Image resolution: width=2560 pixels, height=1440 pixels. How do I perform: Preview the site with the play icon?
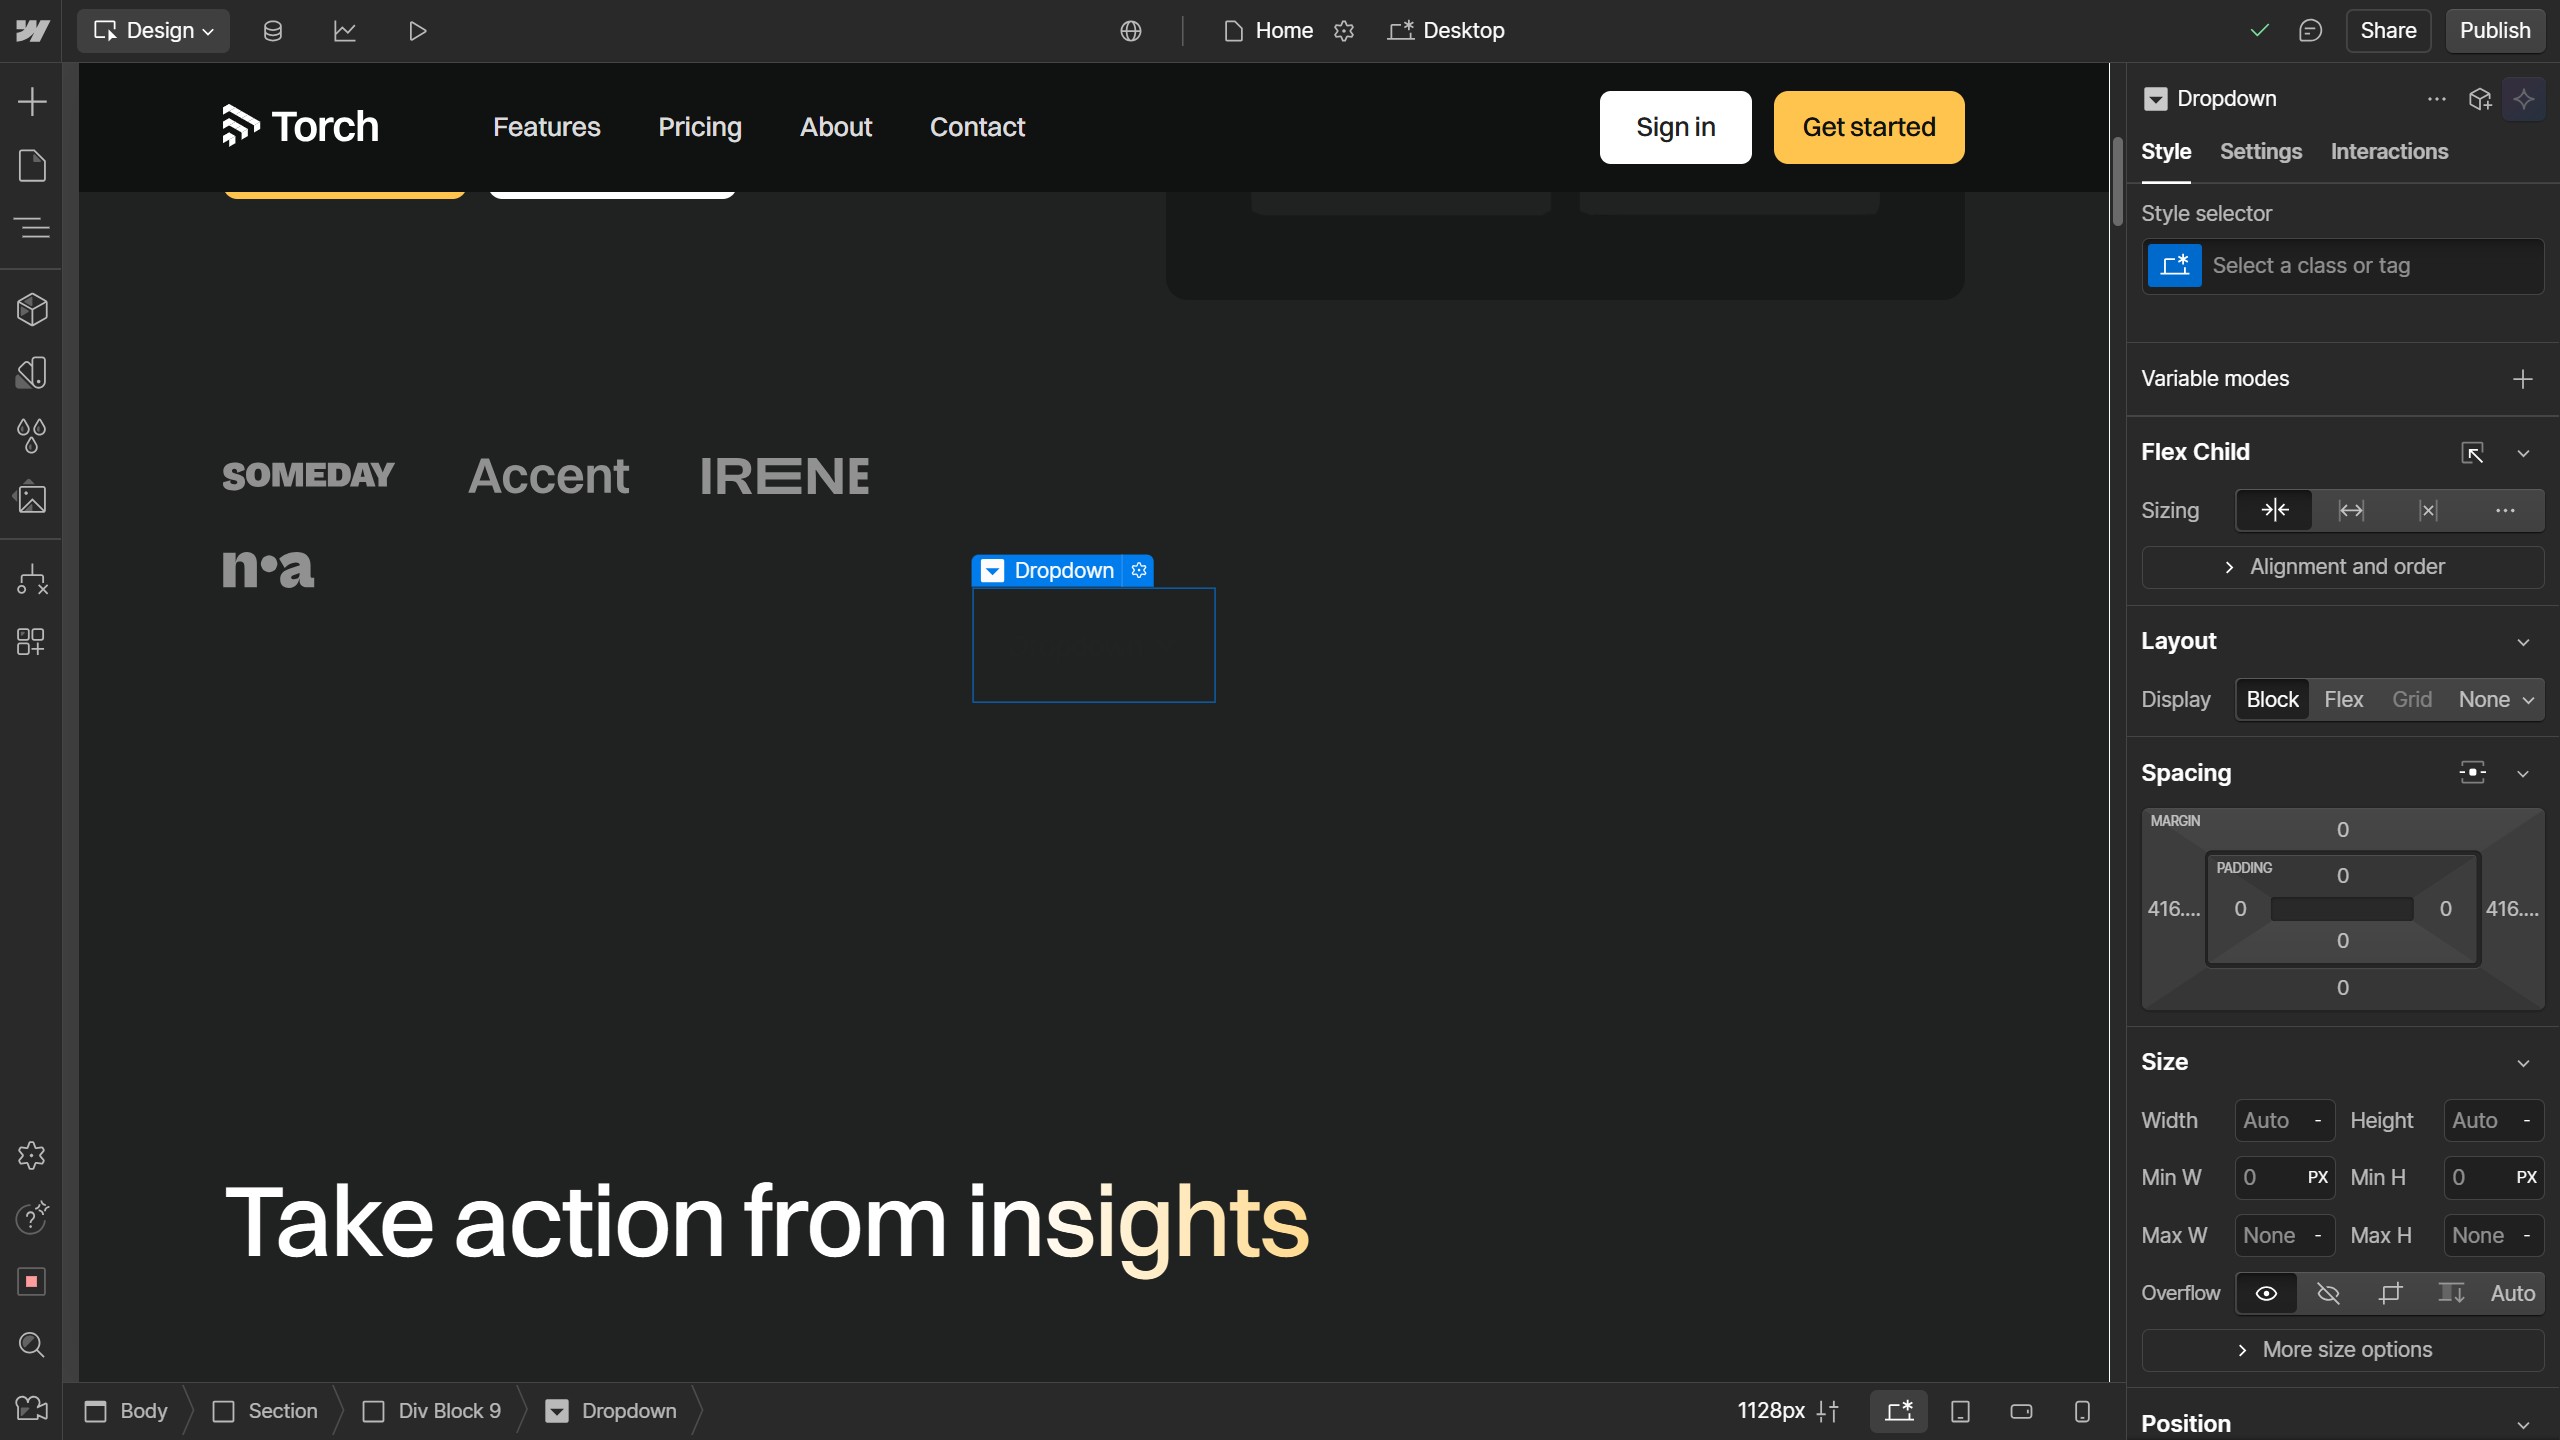click(x=417, y=30)
